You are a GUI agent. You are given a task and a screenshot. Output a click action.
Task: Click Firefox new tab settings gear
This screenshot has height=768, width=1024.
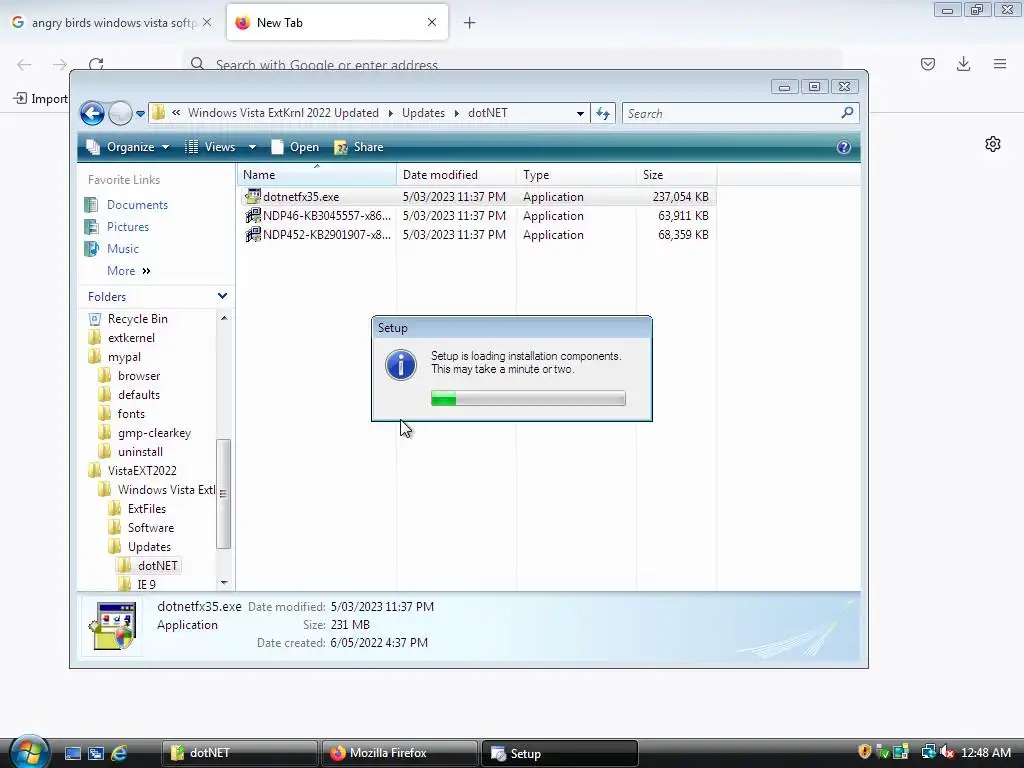click(993, 144)
